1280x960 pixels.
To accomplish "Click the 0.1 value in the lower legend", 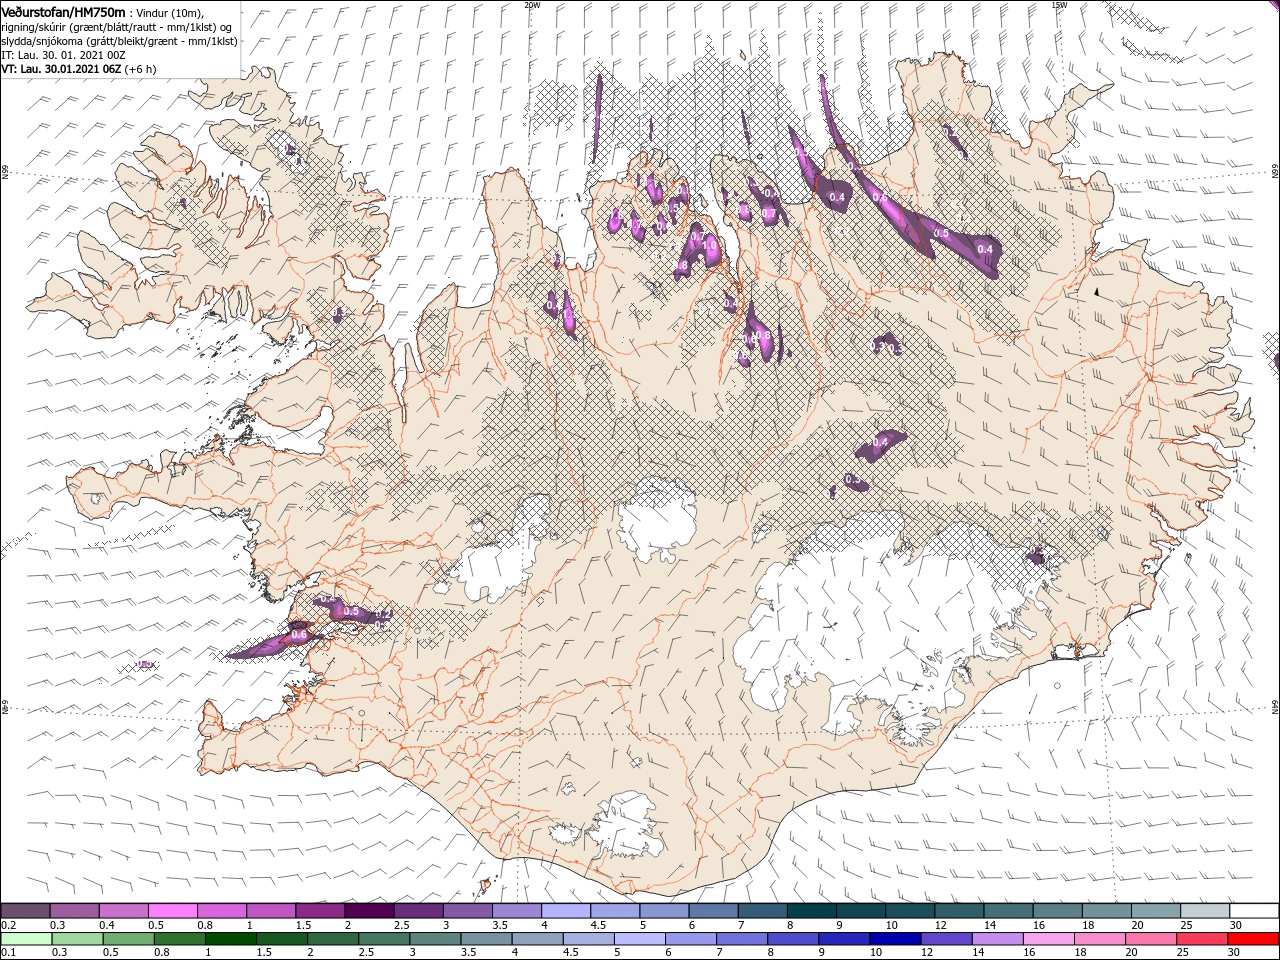I will 8,953.
